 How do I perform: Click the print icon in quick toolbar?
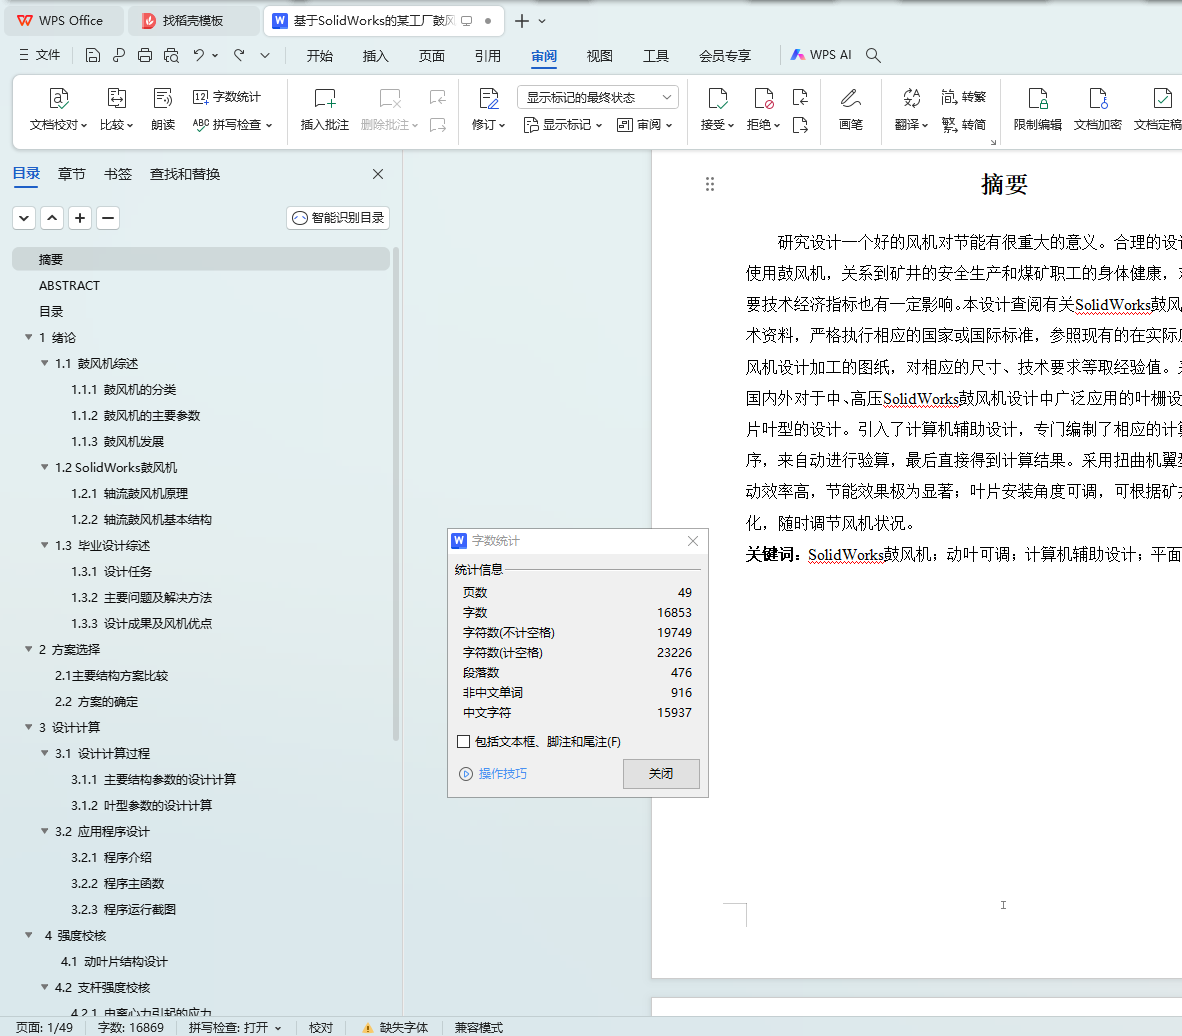145,55
